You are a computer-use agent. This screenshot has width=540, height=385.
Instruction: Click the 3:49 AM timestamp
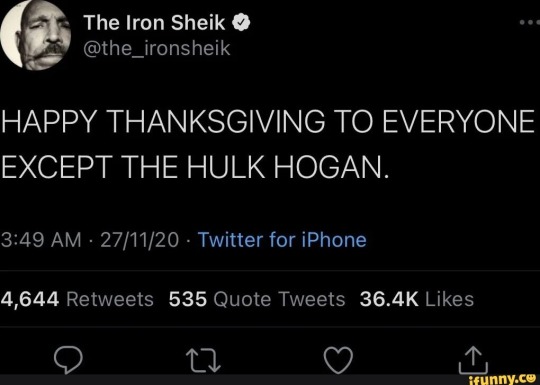[41, 240]
